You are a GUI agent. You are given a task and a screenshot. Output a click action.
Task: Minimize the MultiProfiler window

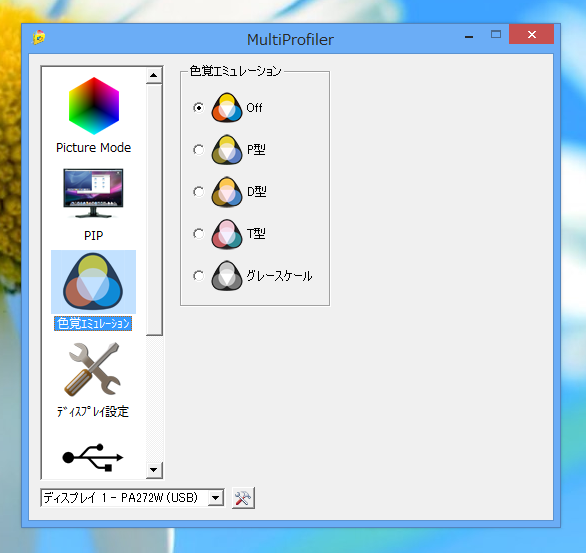tap(469, 37)
